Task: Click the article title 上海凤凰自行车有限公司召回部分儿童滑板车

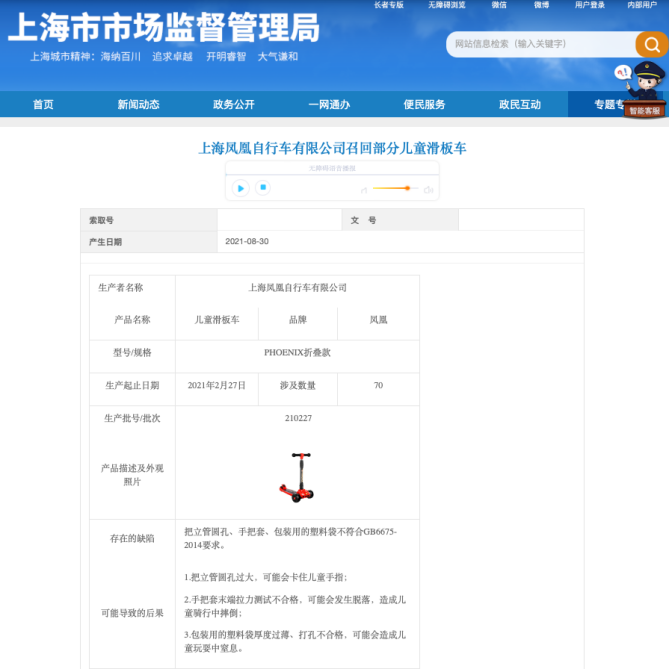Action: point(332,148)
